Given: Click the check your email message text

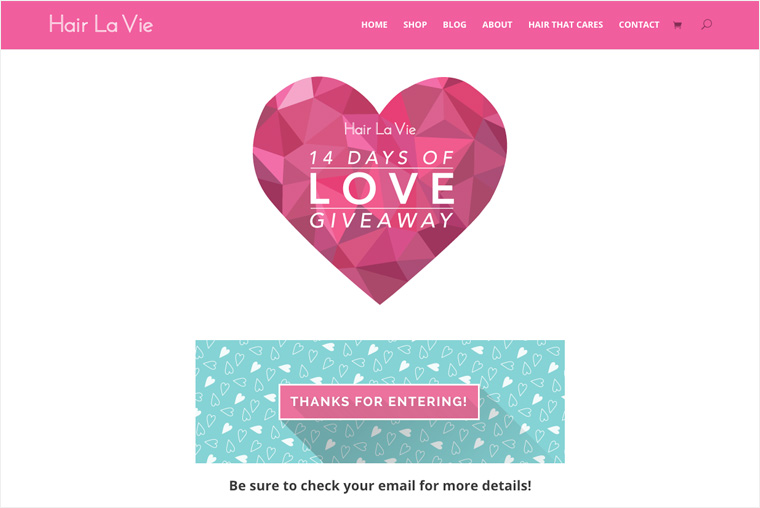Looking at the screenshot, I should point(380,485).
